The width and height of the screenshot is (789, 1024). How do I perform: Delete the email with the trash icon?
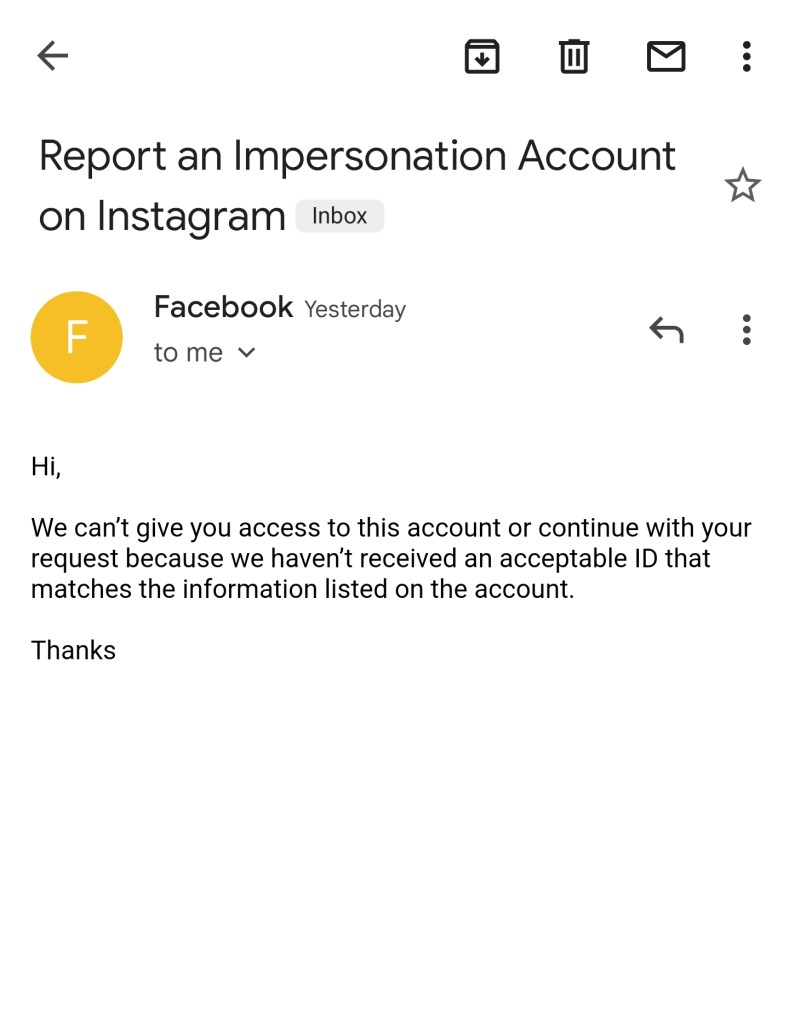(x=574, y=56)
